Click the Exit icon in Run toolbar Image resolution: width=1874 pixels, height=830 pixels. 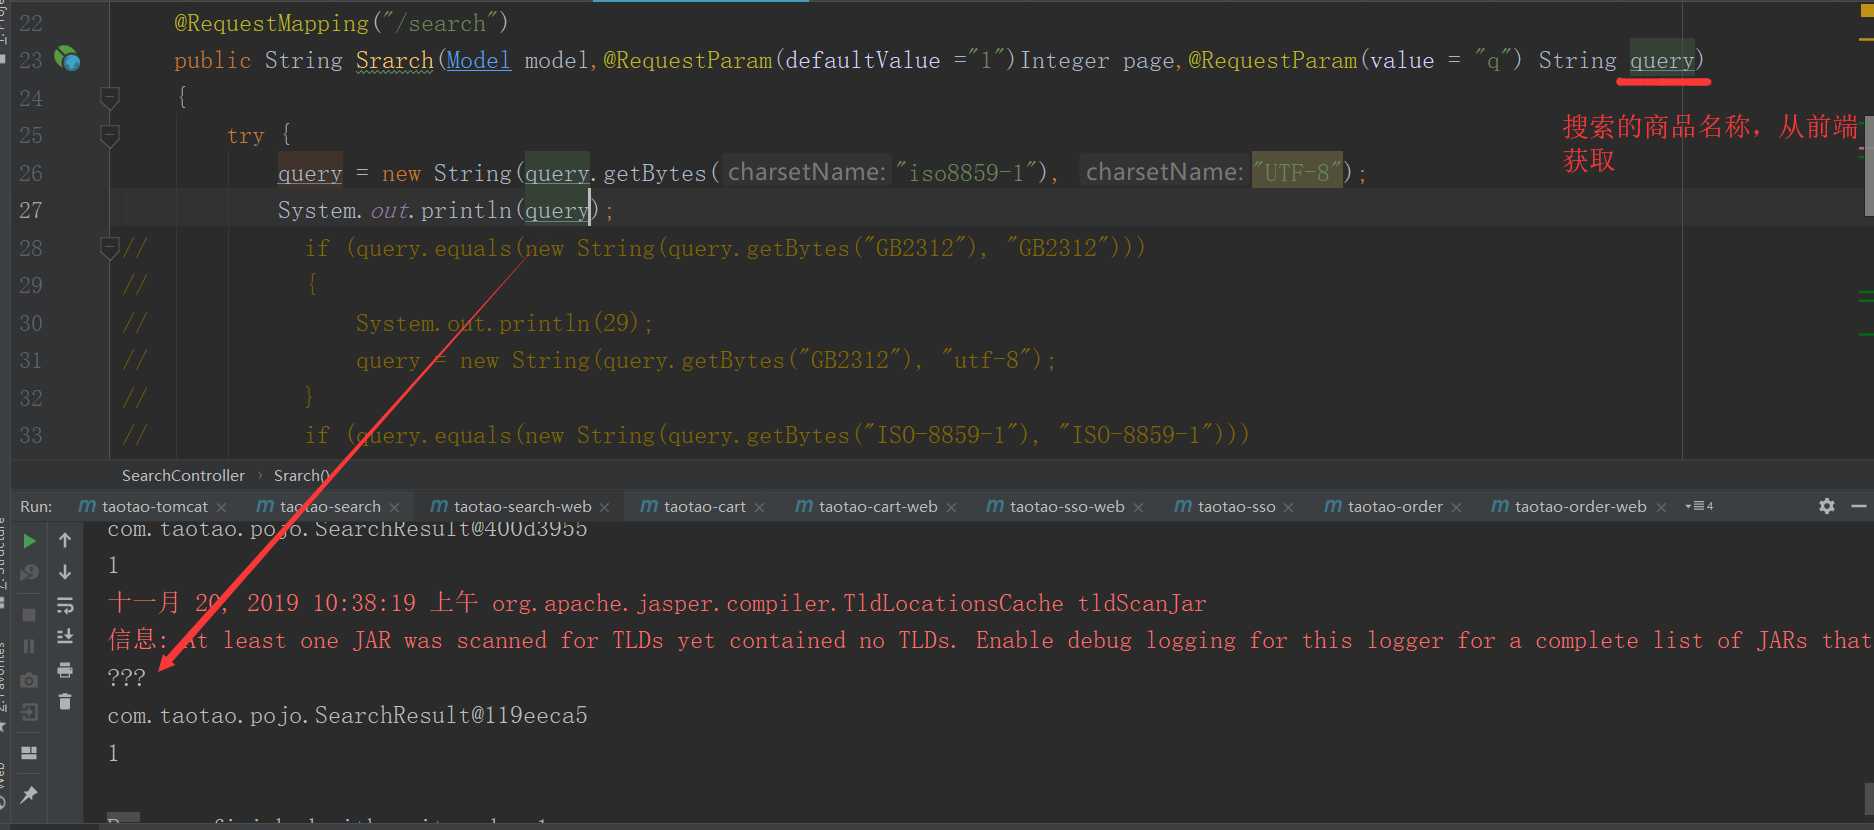(29, 712)
